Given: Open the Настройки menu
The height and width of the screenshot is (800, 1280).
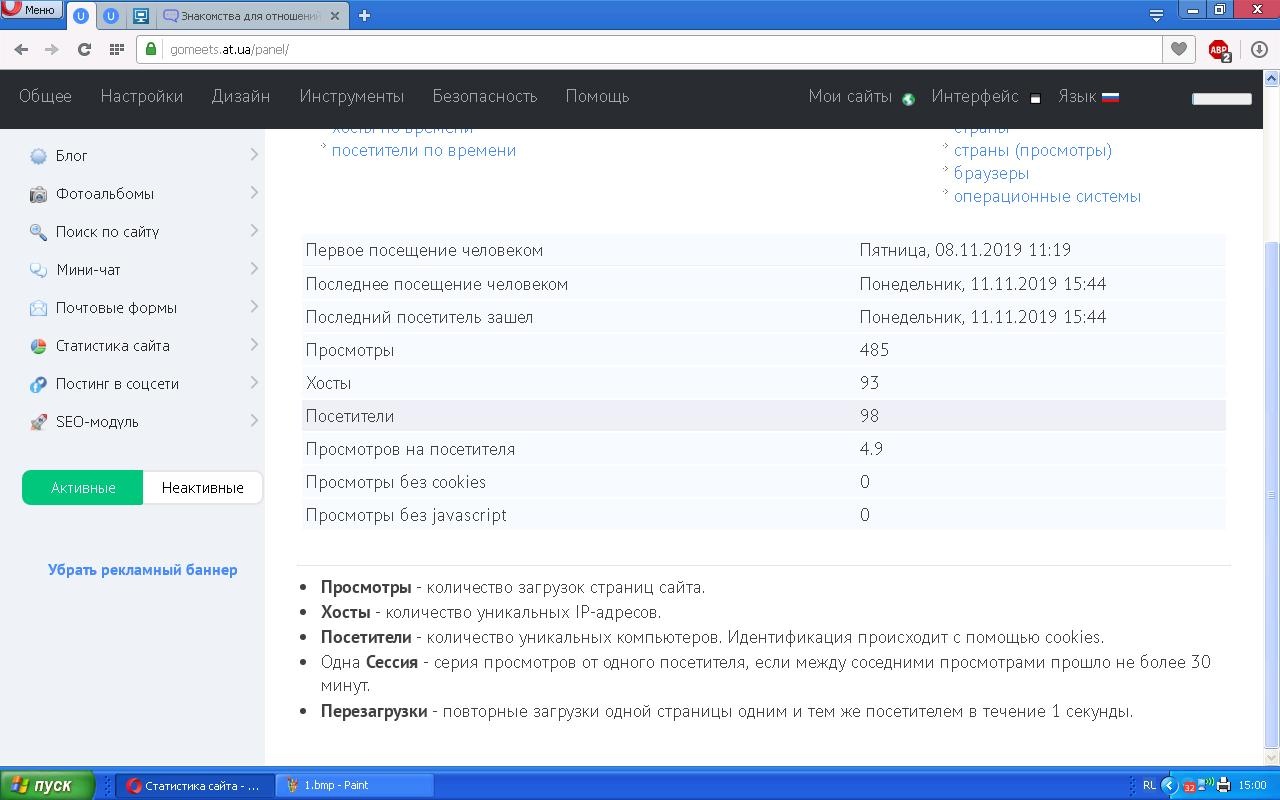Looking at the screenshot, I should click(141, 96).
